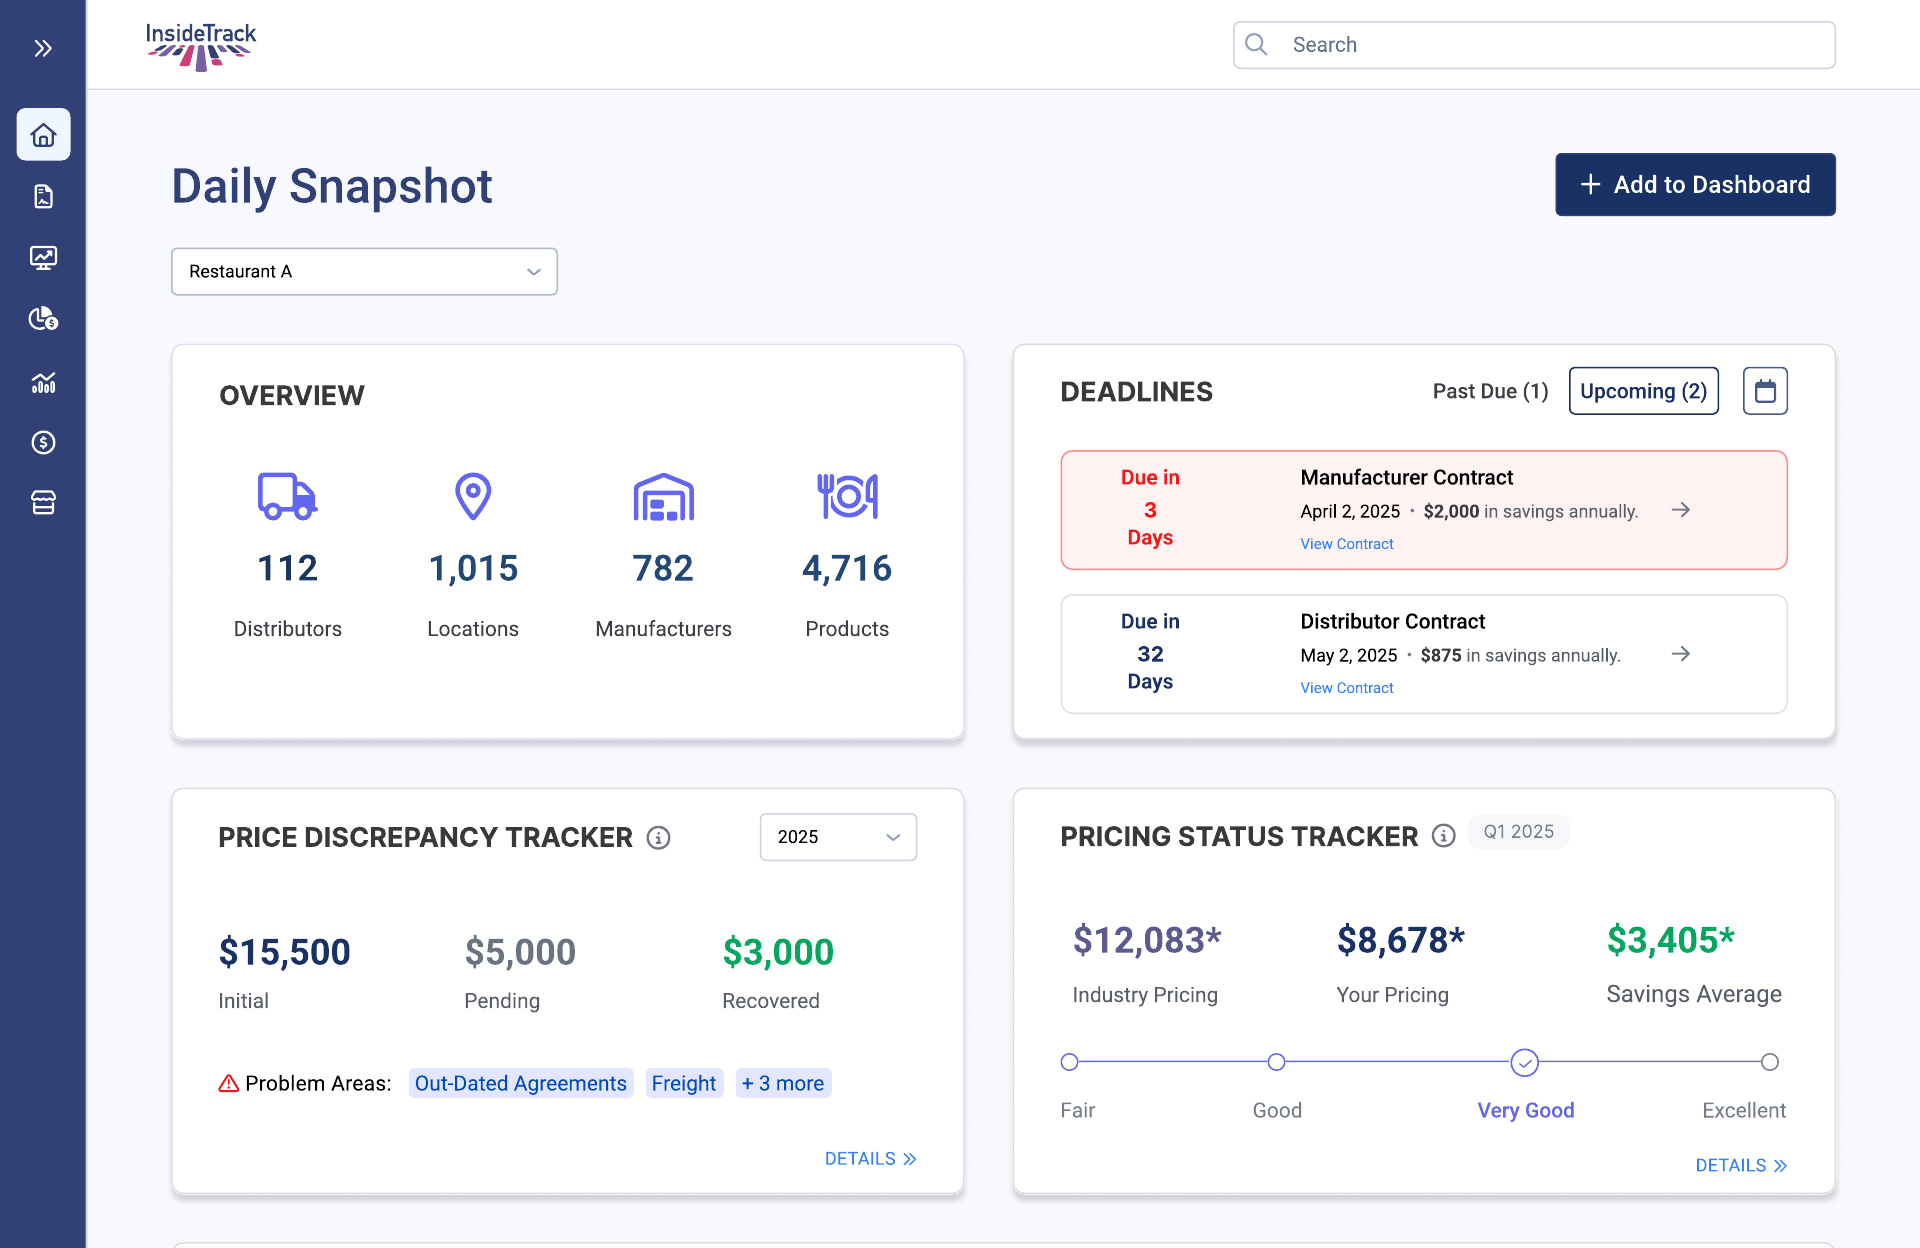Image resolution: width=1920 pixels, height=1248 pixels.
Task: Click info icon beside Price Discrepancy Tracker
Action: point(658,838)
